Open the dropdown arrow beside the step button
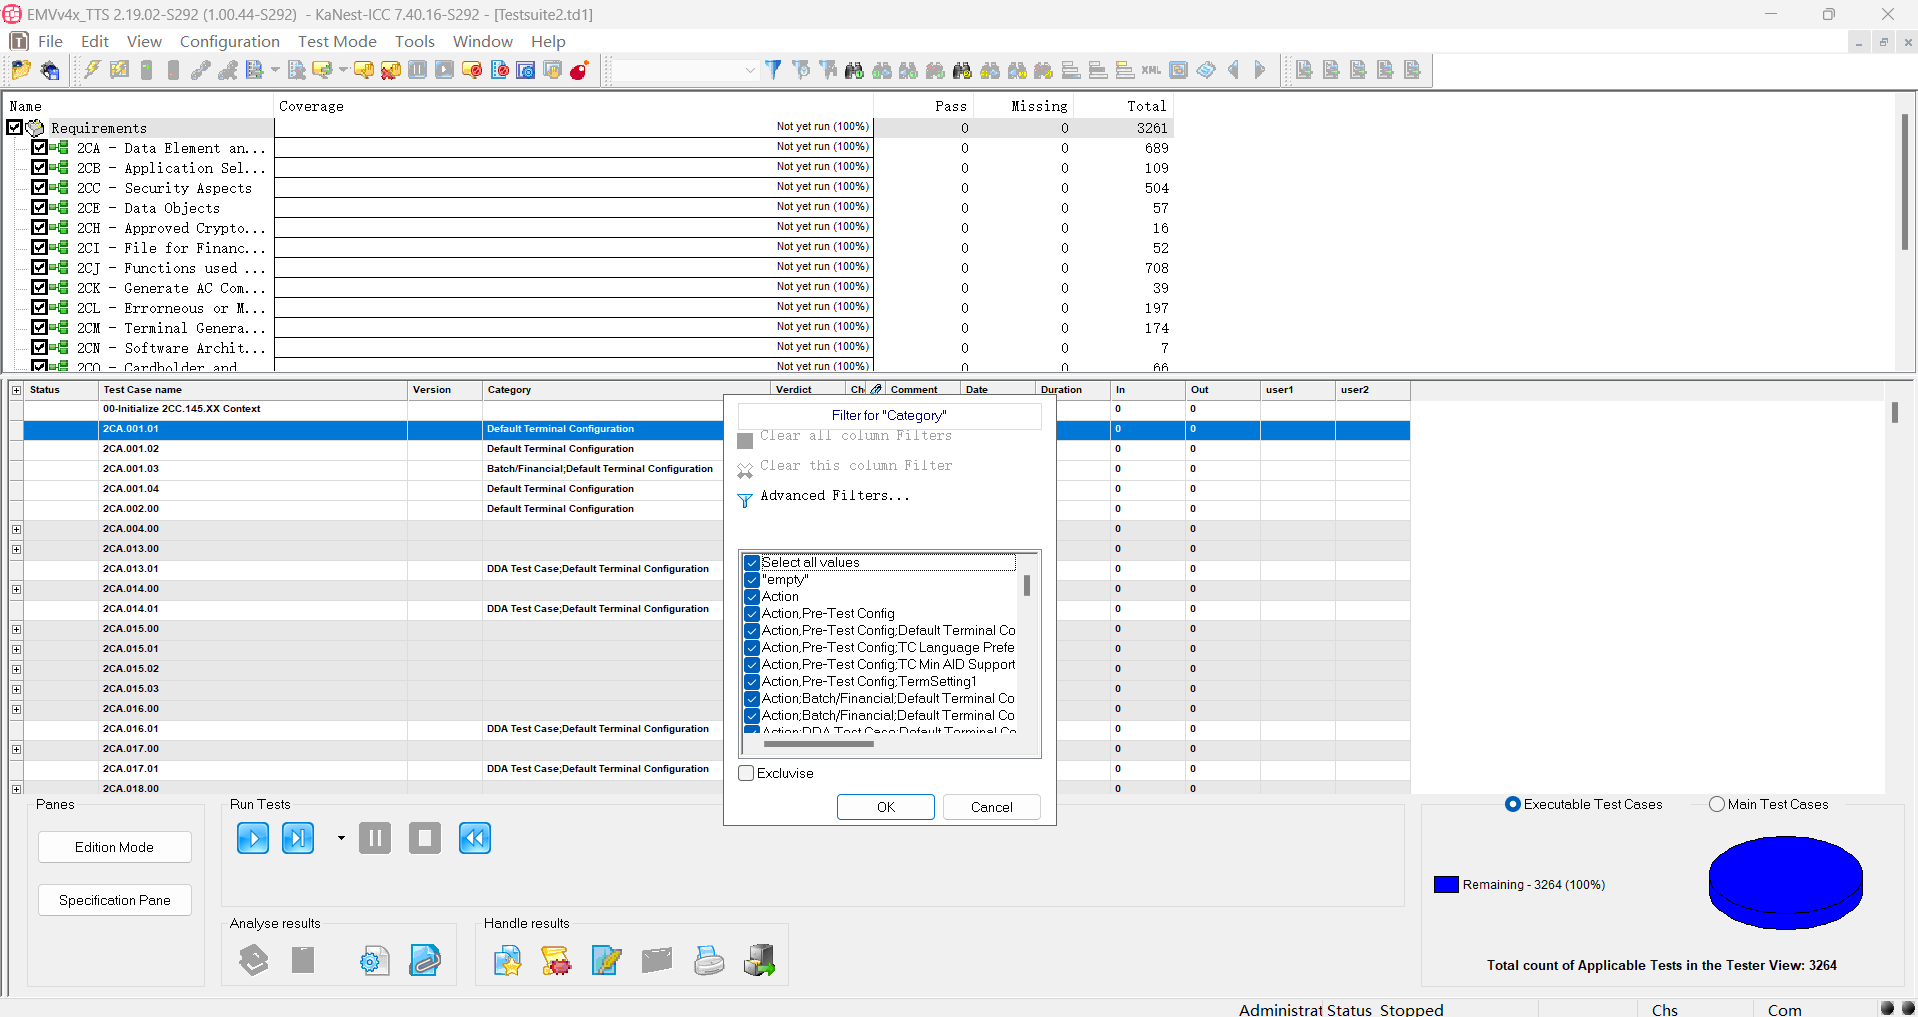1918x1017 pixels. pos(341,838)
